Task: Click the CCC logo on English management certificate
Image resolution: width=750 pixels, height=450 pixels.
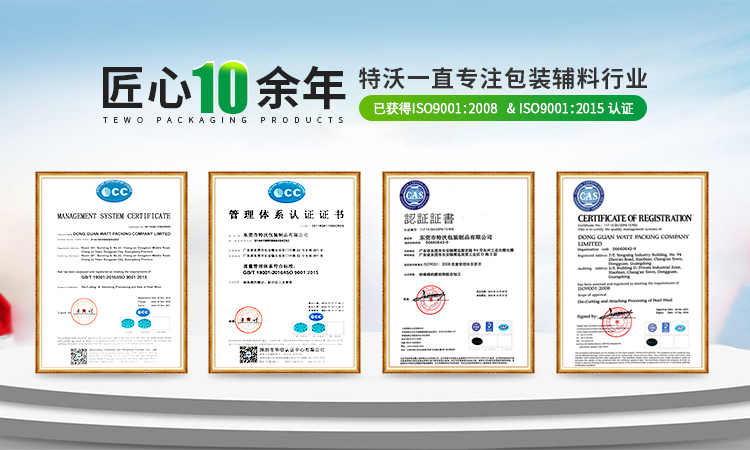Action: [114, 192]
